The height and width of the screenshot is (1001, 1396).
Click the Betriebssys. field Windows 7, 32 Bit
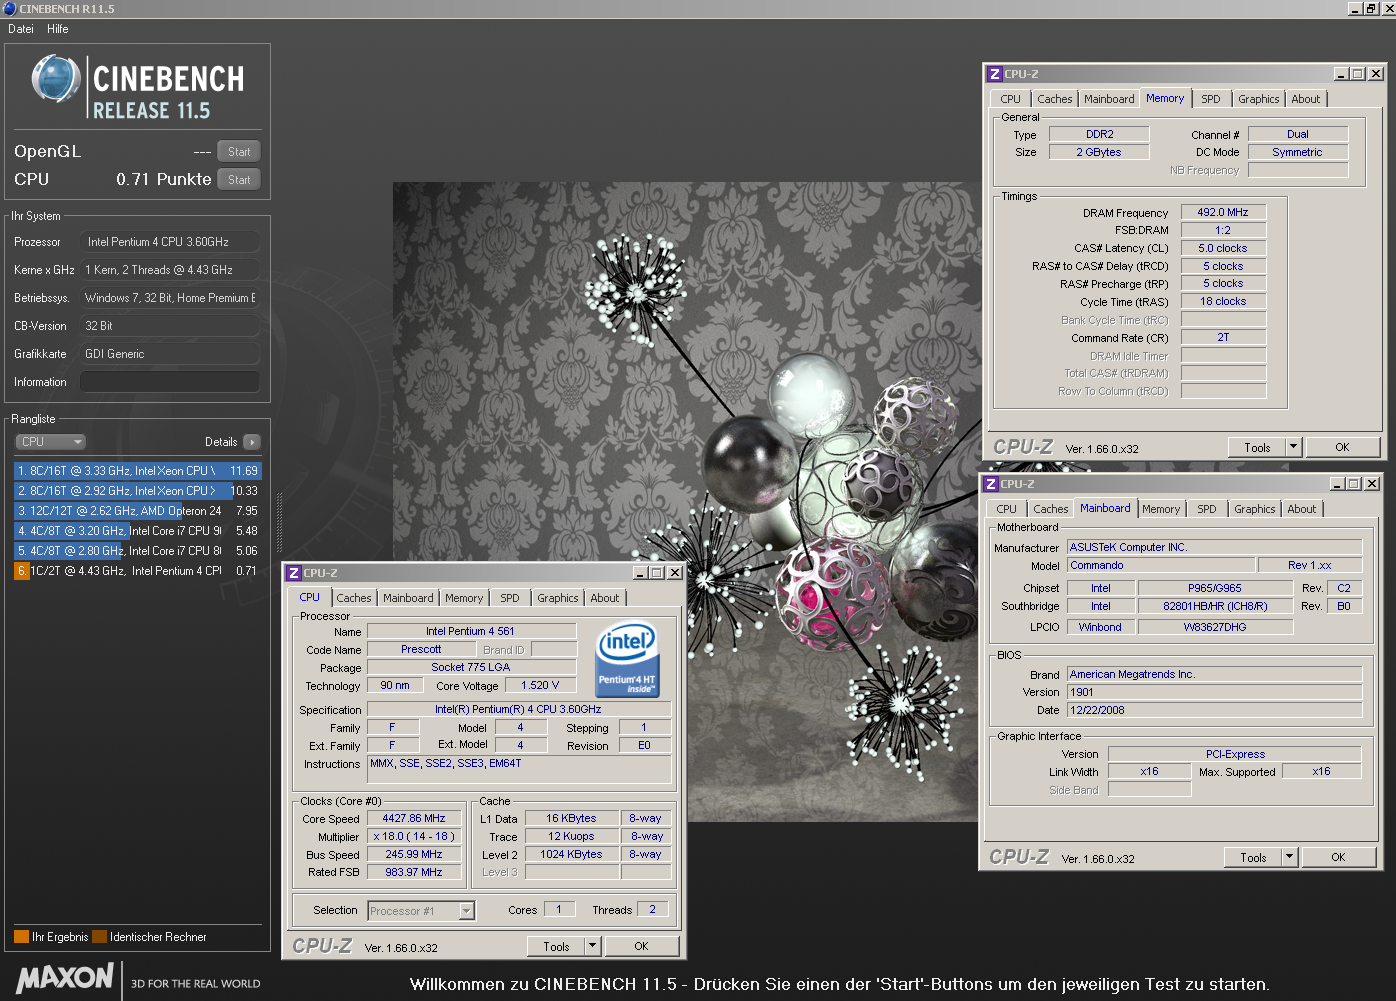coord(170,298)
